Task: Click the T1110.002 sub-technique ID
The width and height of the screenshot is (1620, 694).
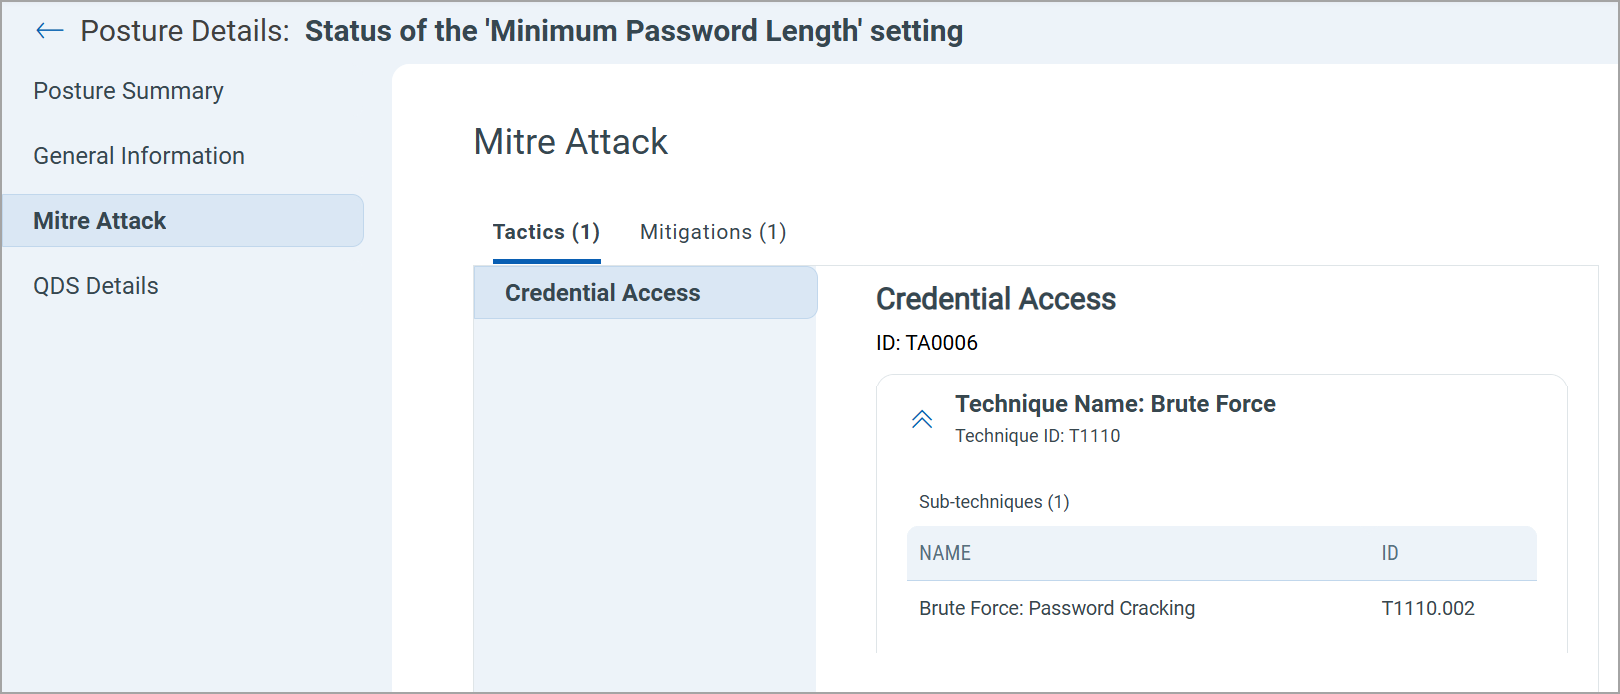Action: click(1428, 608)
